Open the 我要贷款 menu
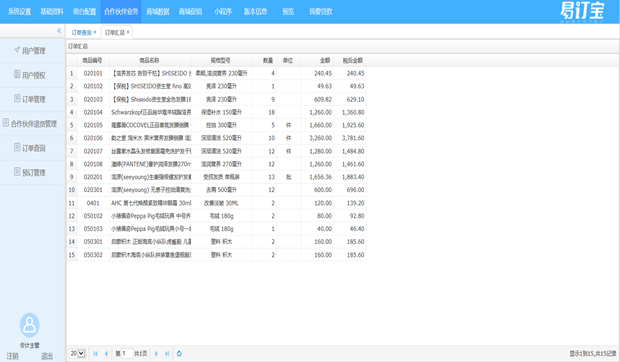The width and height of the screenshot is (620, 362). pos(321,11)
